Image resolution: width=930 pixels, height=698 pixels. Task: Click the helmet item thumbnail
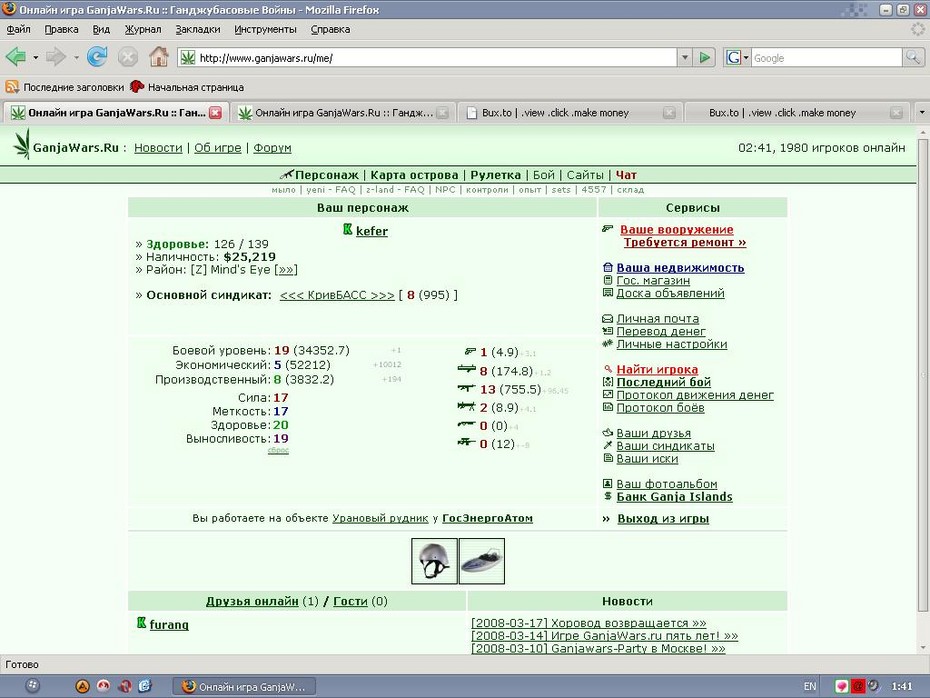point(434,561)
